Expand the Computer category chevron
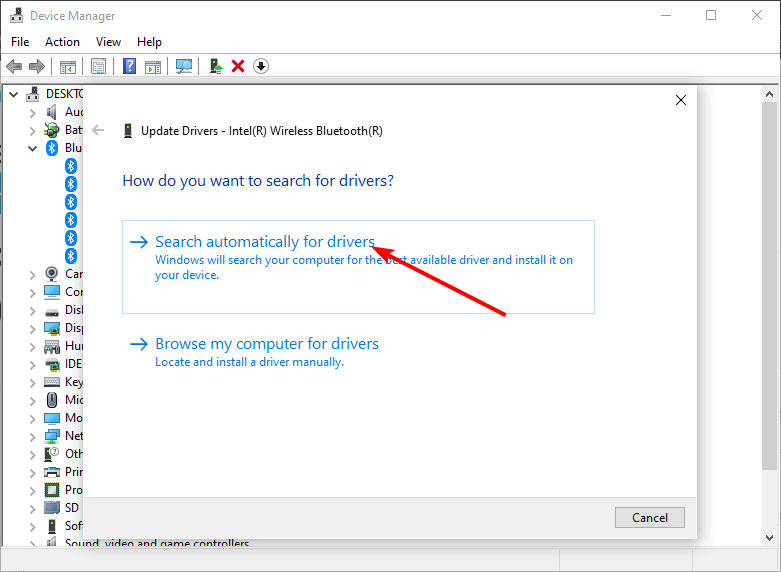Image resolution: width=781 pixels, height=572 pixels. pos(33,292)
